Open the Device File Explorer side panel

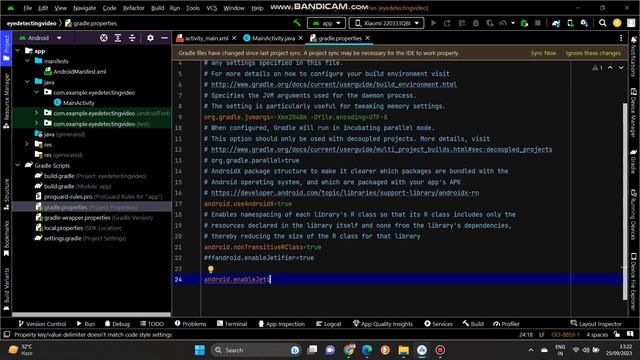click(x=633, y=282)
